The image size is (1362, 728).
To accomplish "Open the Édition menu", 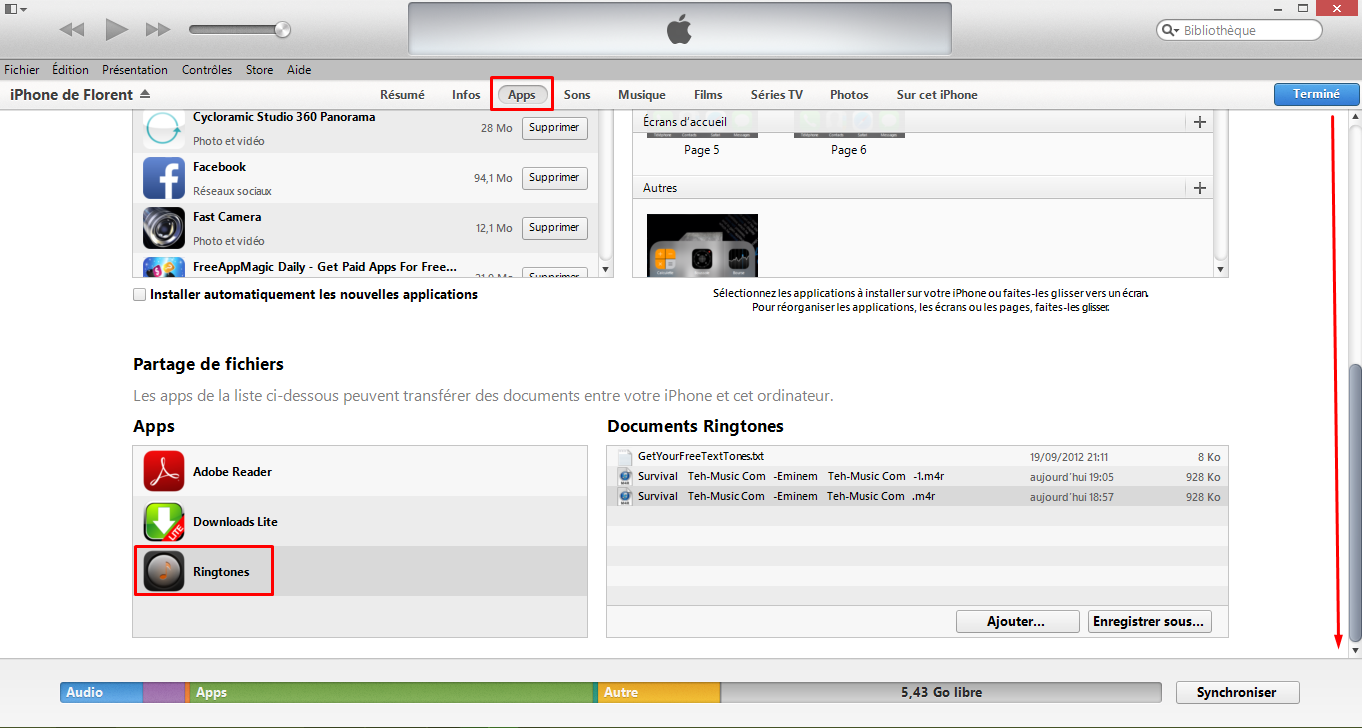I will [71, 70].
